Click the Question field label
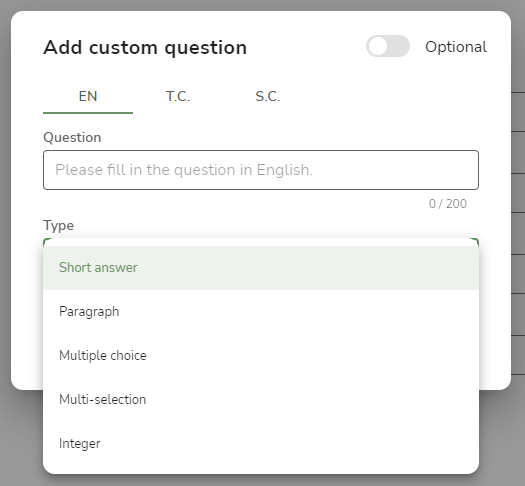The width and height of the screenshot is (525, 486). coord(72,138)
